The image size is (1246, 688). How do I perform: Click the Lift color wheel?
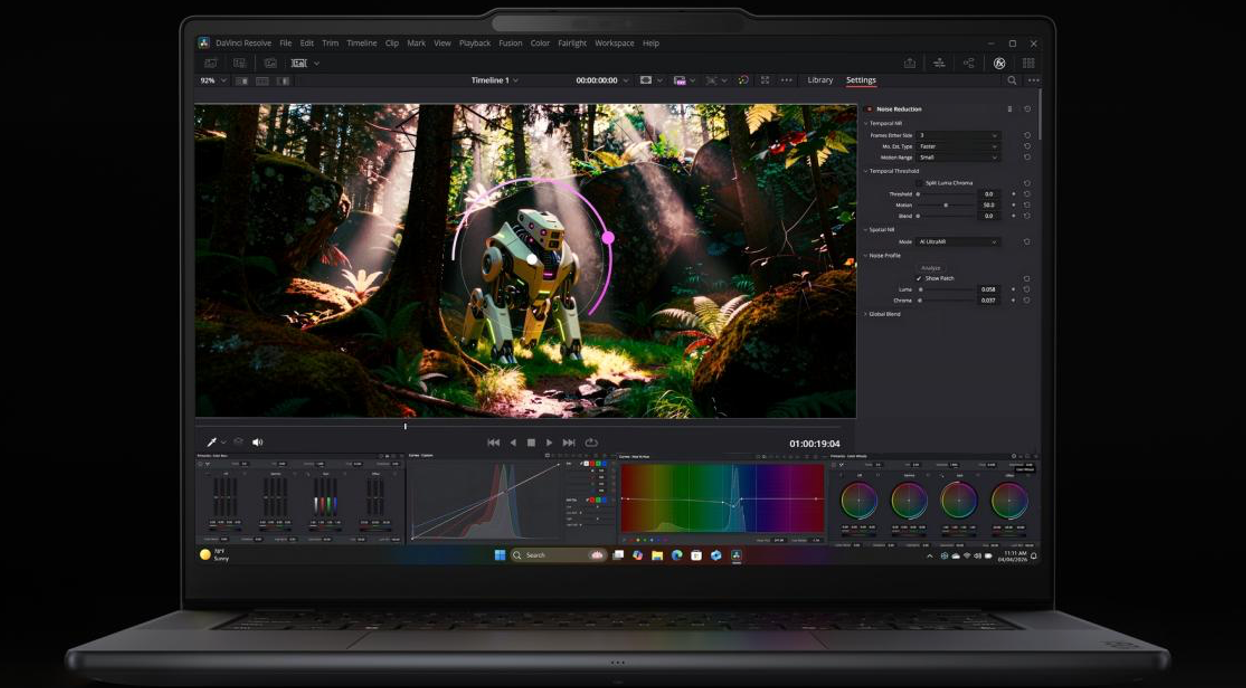pos(859,499)
